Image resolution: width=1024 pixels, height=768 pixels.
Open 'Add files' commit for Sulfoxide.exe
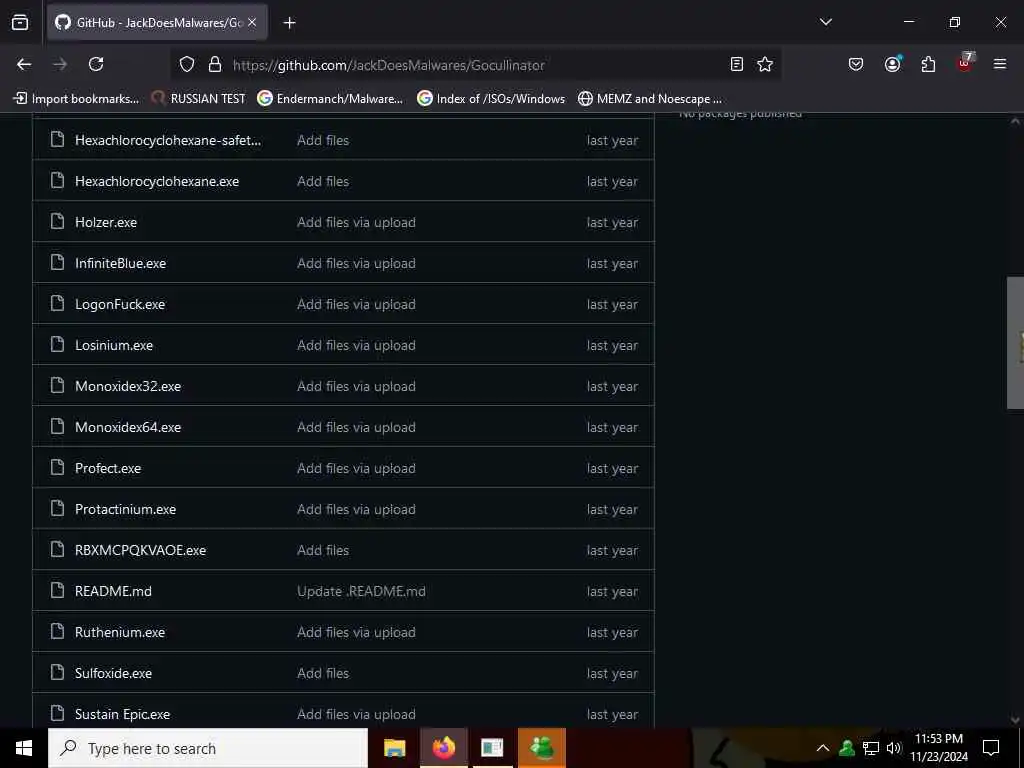[323, 673]
